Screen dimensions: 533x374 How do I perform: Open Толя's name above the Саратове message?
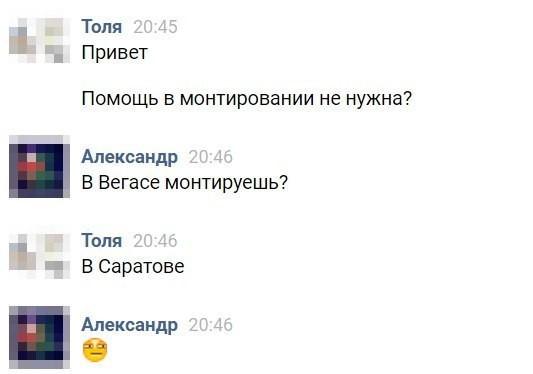[x=102, y=241]
